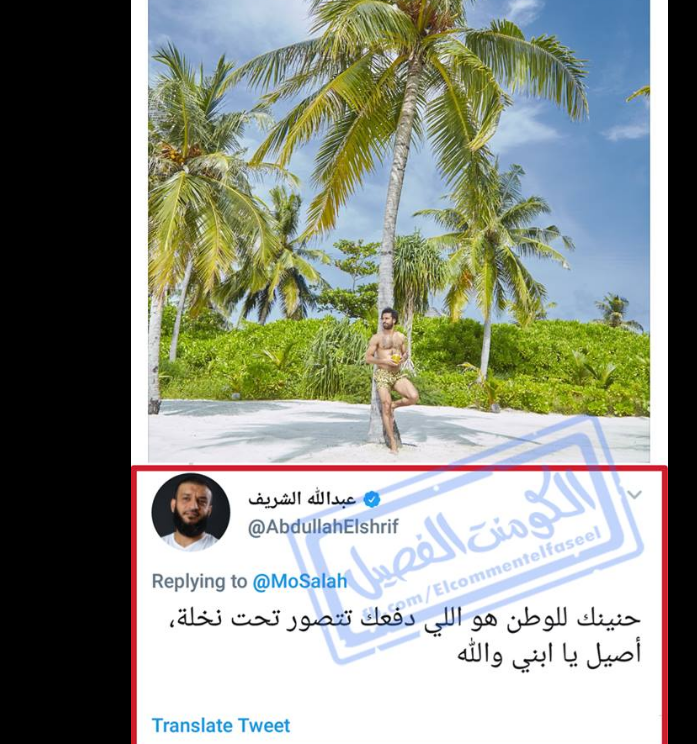
Task: Select the display name عبدالله الشريف
Action: coord(302,500)
